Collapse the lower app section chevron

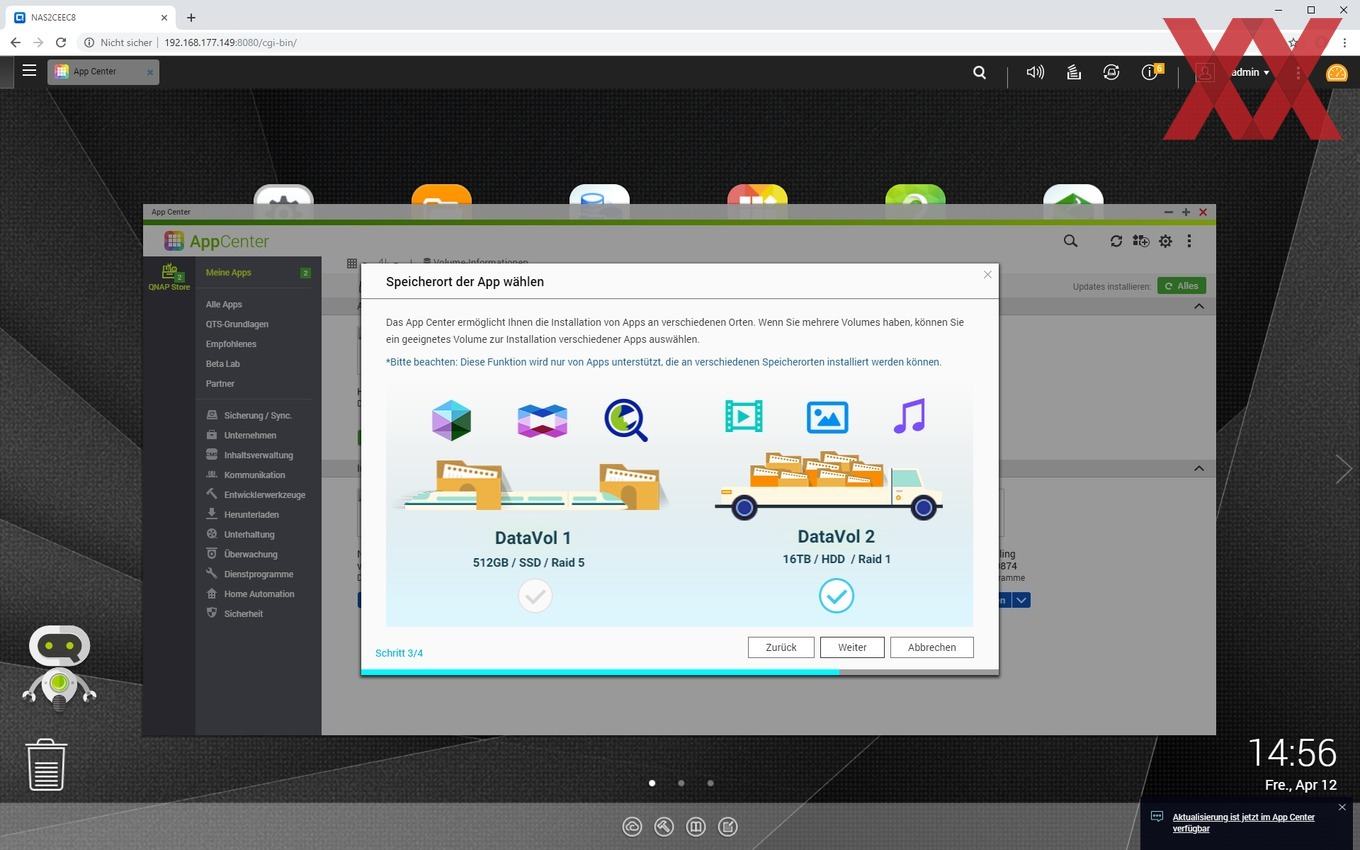click(1199, 468)
